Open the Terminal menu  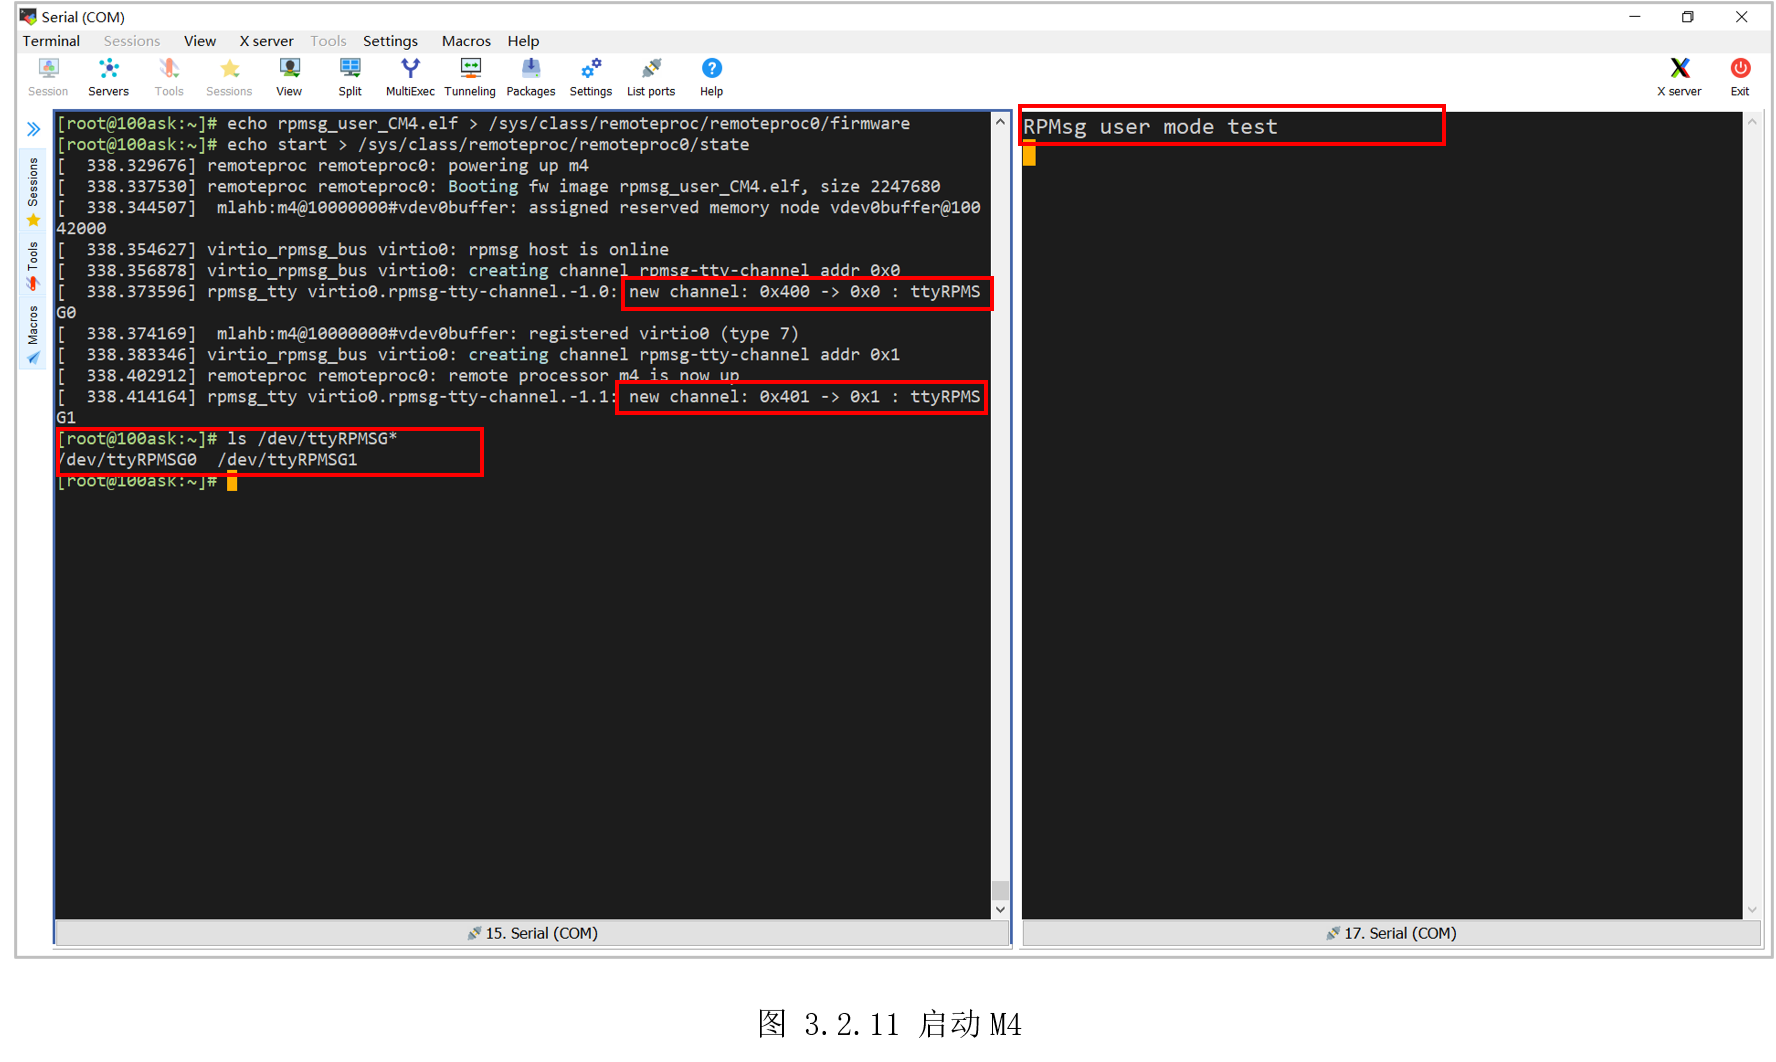click(x=50, y=41)
